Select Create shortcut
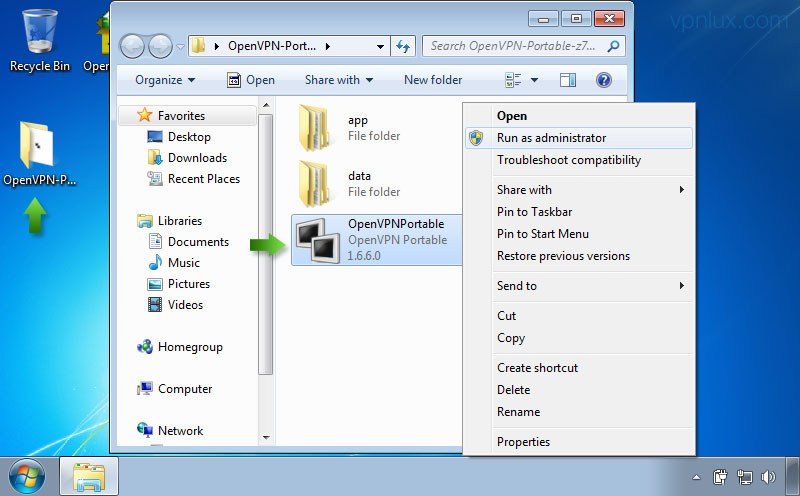 580,368
